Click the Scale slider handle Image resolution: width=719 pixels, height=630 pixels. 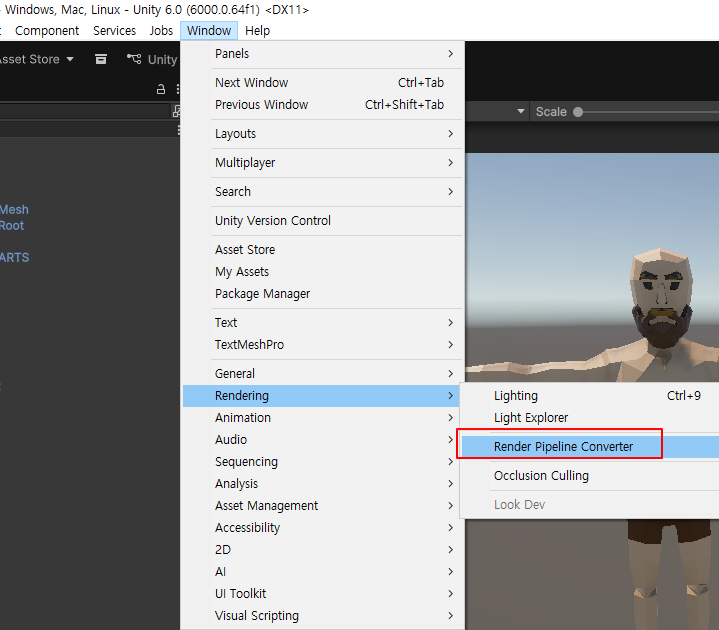578,112
